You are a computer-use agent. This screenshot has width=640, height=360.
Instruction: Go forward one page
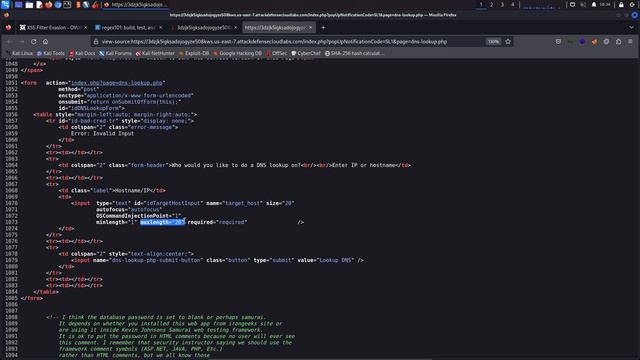[22, 41]
